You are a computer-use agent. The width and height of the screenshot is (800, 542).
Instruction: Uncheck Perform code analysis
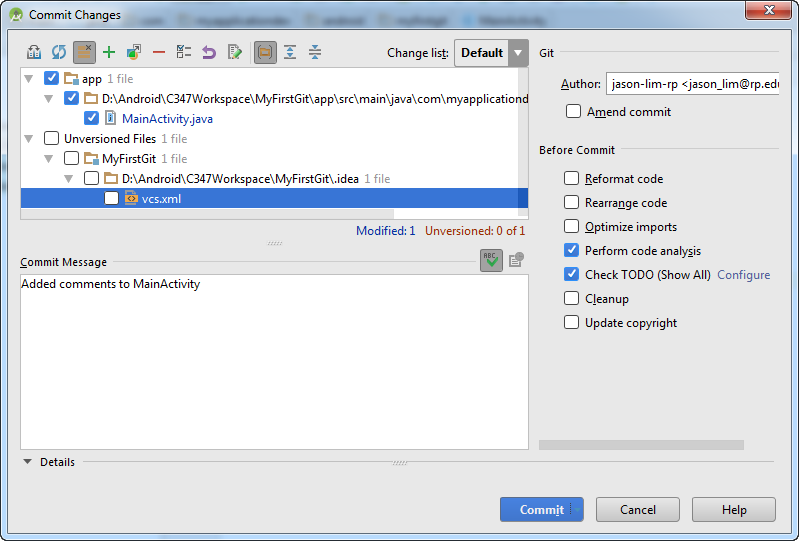click(572, 251)
